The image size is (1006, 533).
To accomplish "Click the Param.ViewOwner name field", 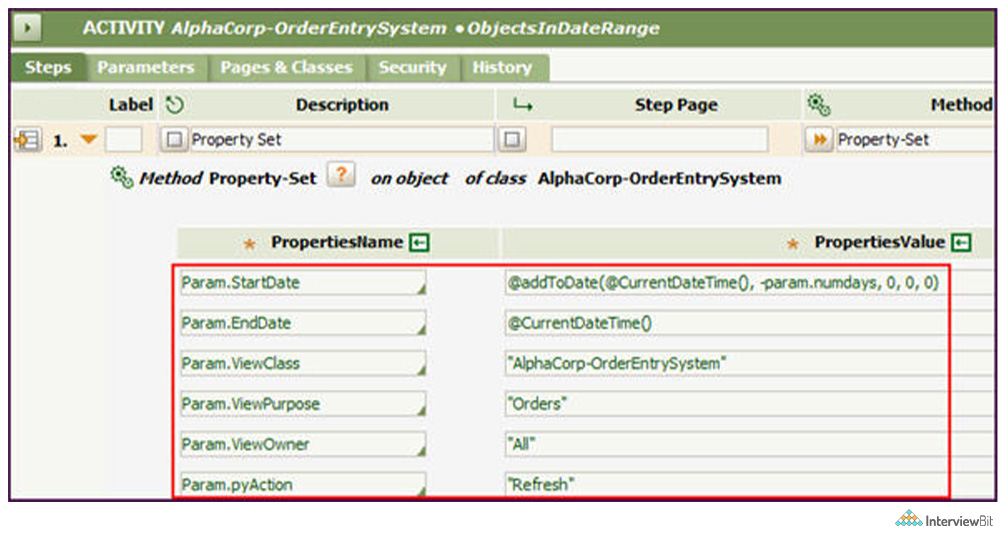I will click(303, 444).
